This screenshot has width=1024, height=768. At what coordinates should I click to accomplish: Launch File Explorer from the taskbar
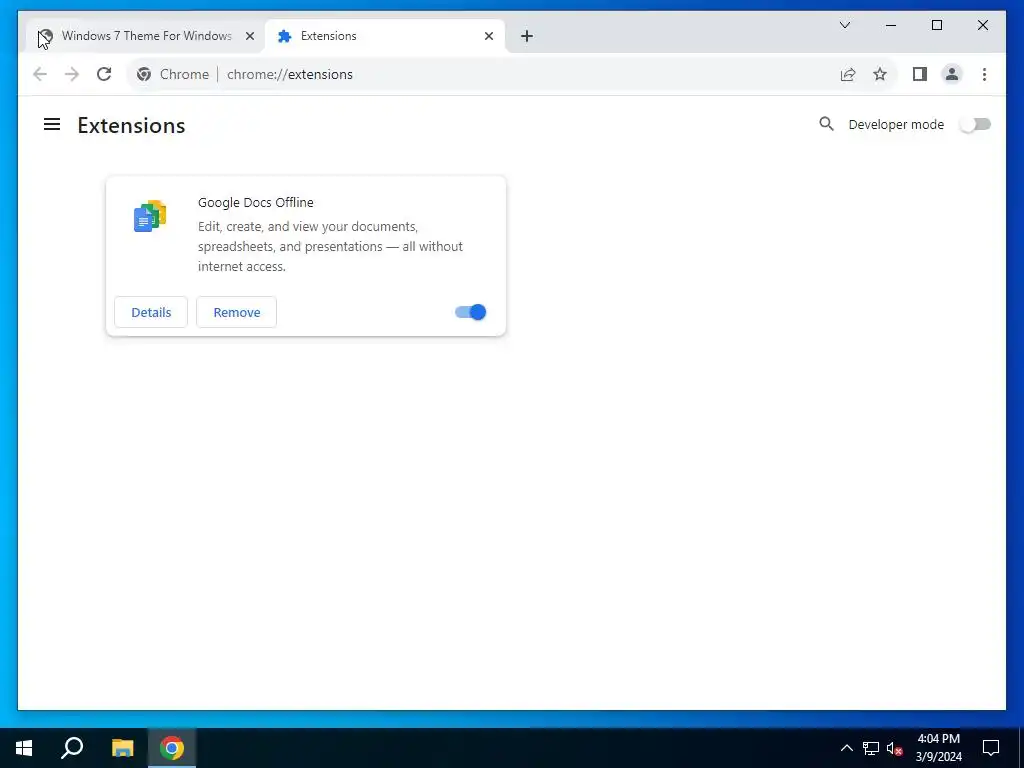point(122,748)
